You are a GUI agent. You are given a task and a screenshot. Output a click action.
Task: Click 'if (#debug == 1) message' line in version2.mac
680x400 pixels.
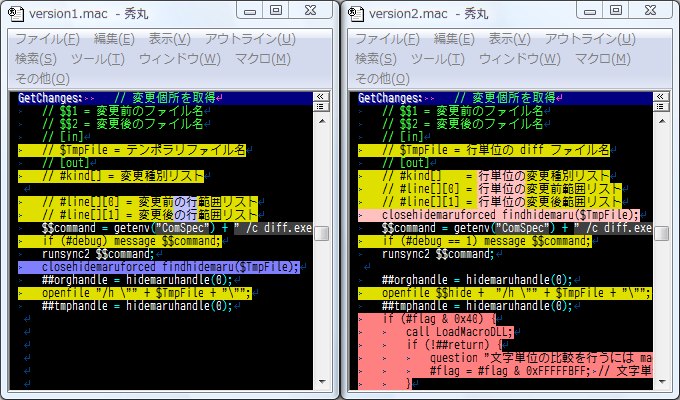(475, 241)
